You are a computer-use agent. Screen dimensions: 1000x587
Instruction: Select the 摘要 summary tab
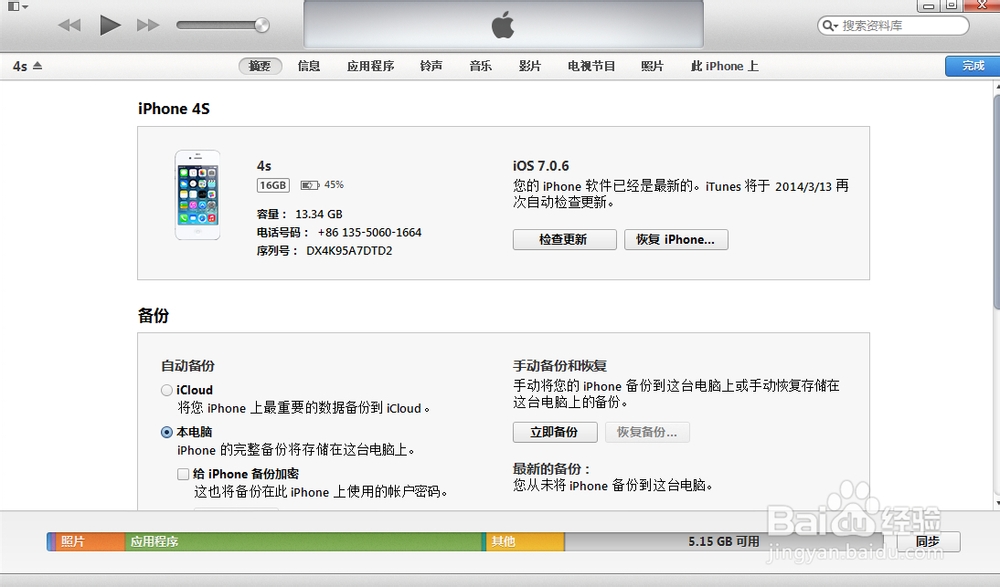tap(260, 66)
